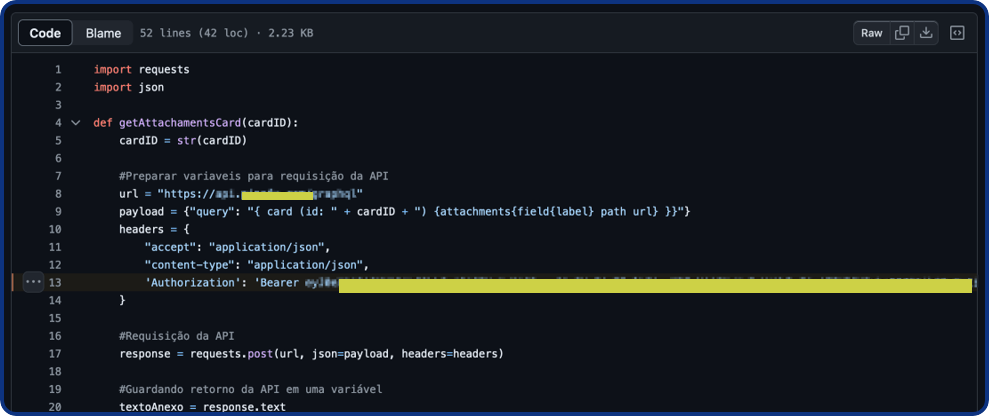Click the "accept" header line
The image size is (989, 416).
coord(237,247)
